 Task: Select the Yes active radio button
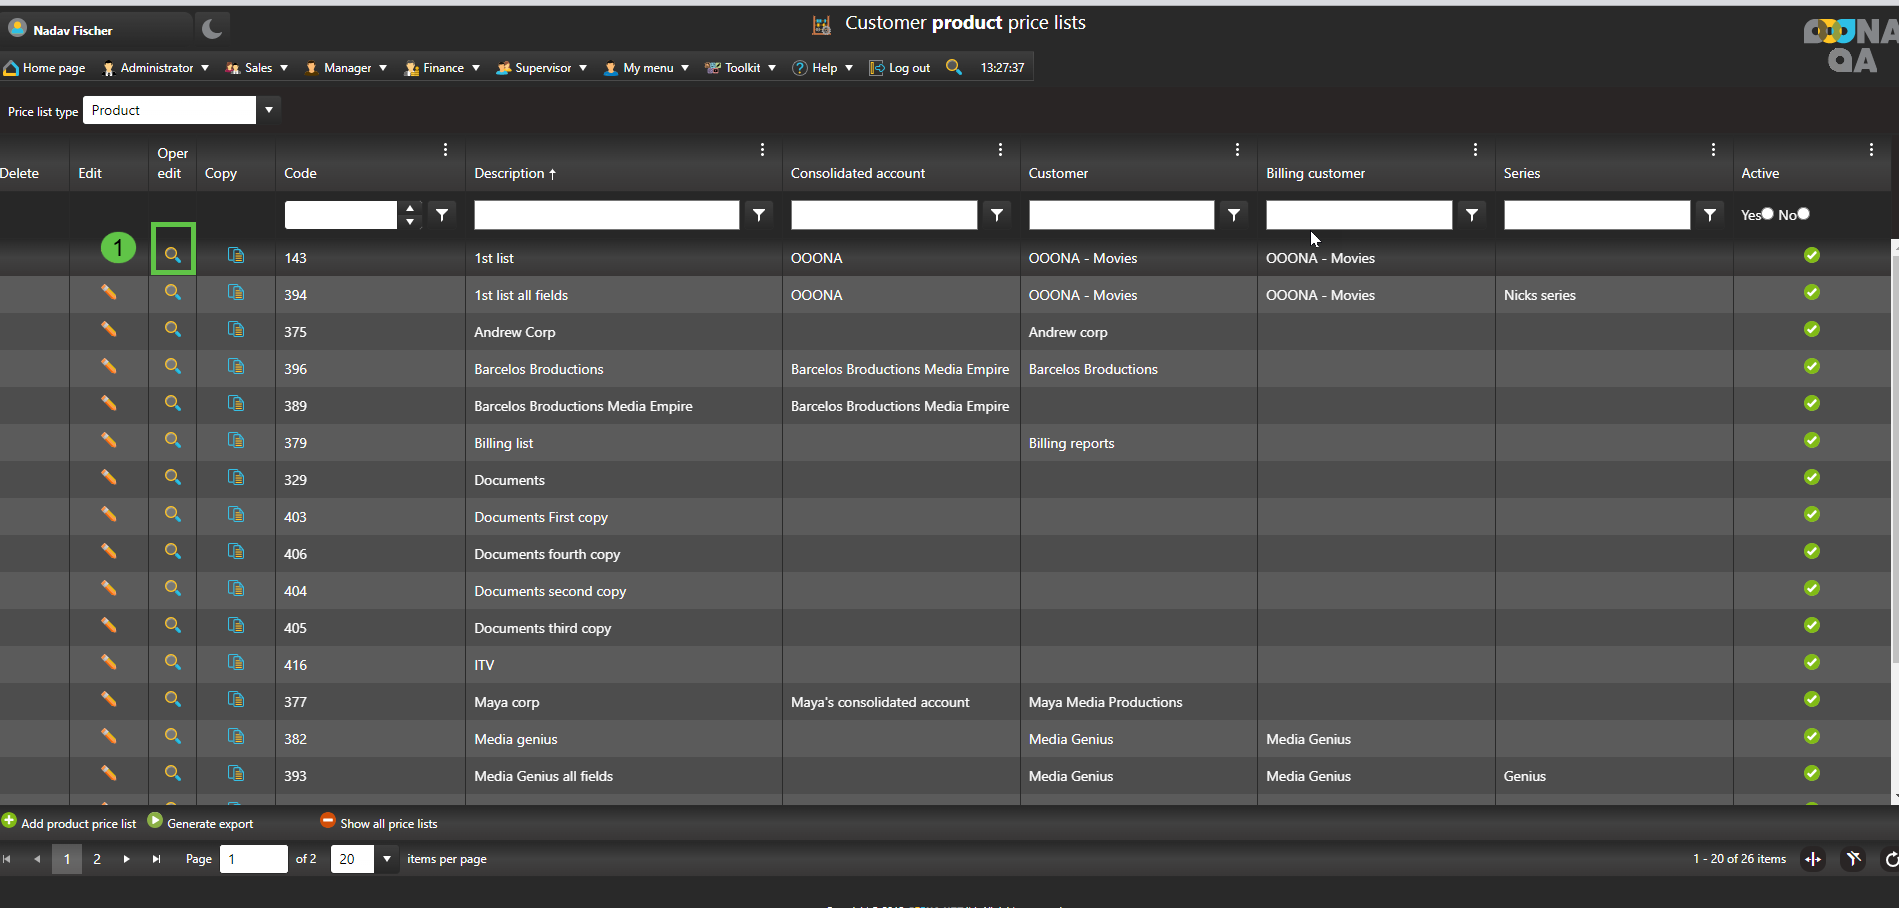(x=1767, y=214)
